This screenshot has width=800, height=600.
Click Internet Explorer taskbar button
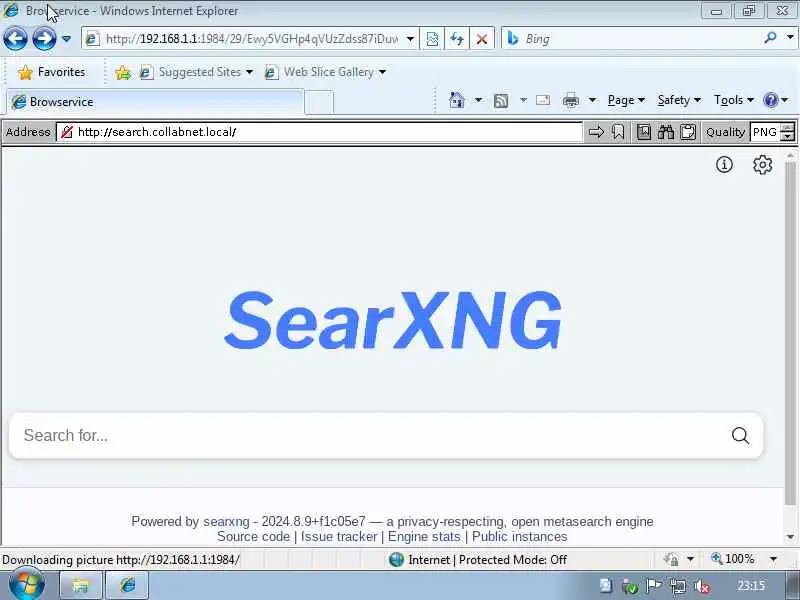coord(128,586)
